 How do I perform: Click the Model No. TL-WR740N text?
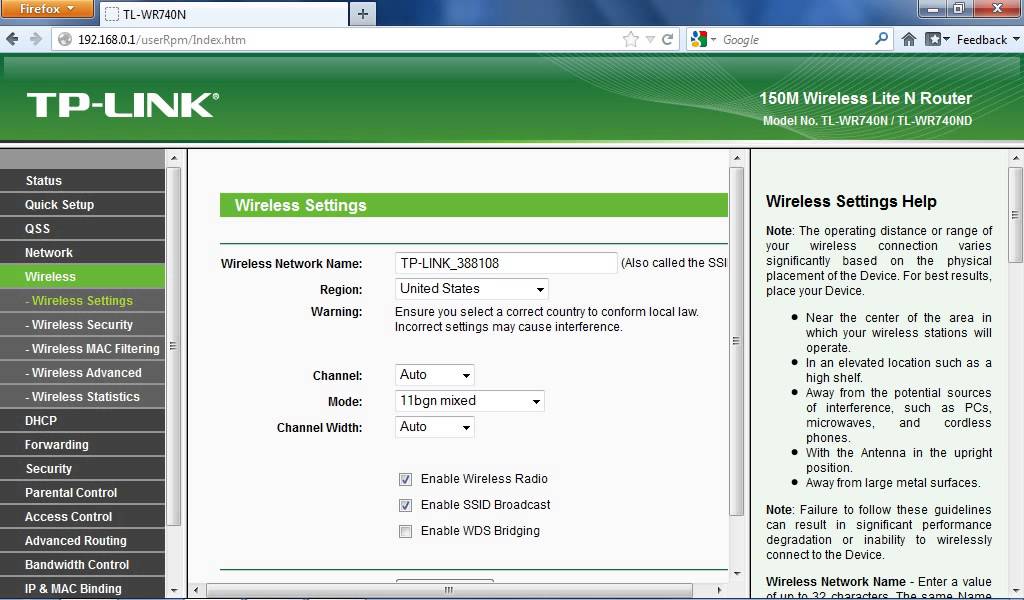pyautogui.click(x=867, y=121)
